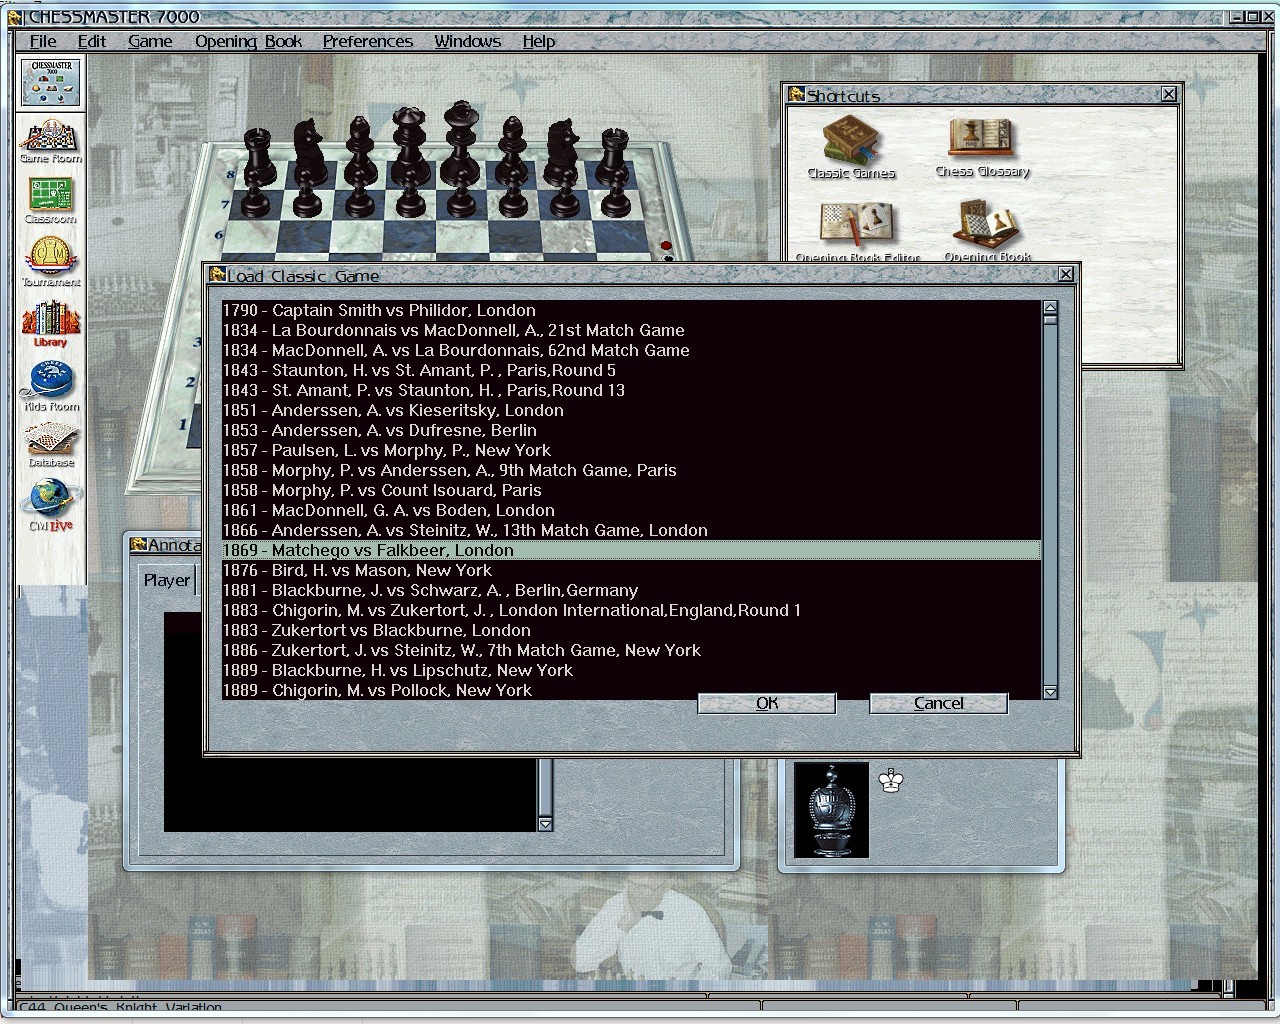
Task: Select 1853 Anderssen vs Dufresne, Berlin
Action: pyautogui.click(x=631, y=430)
